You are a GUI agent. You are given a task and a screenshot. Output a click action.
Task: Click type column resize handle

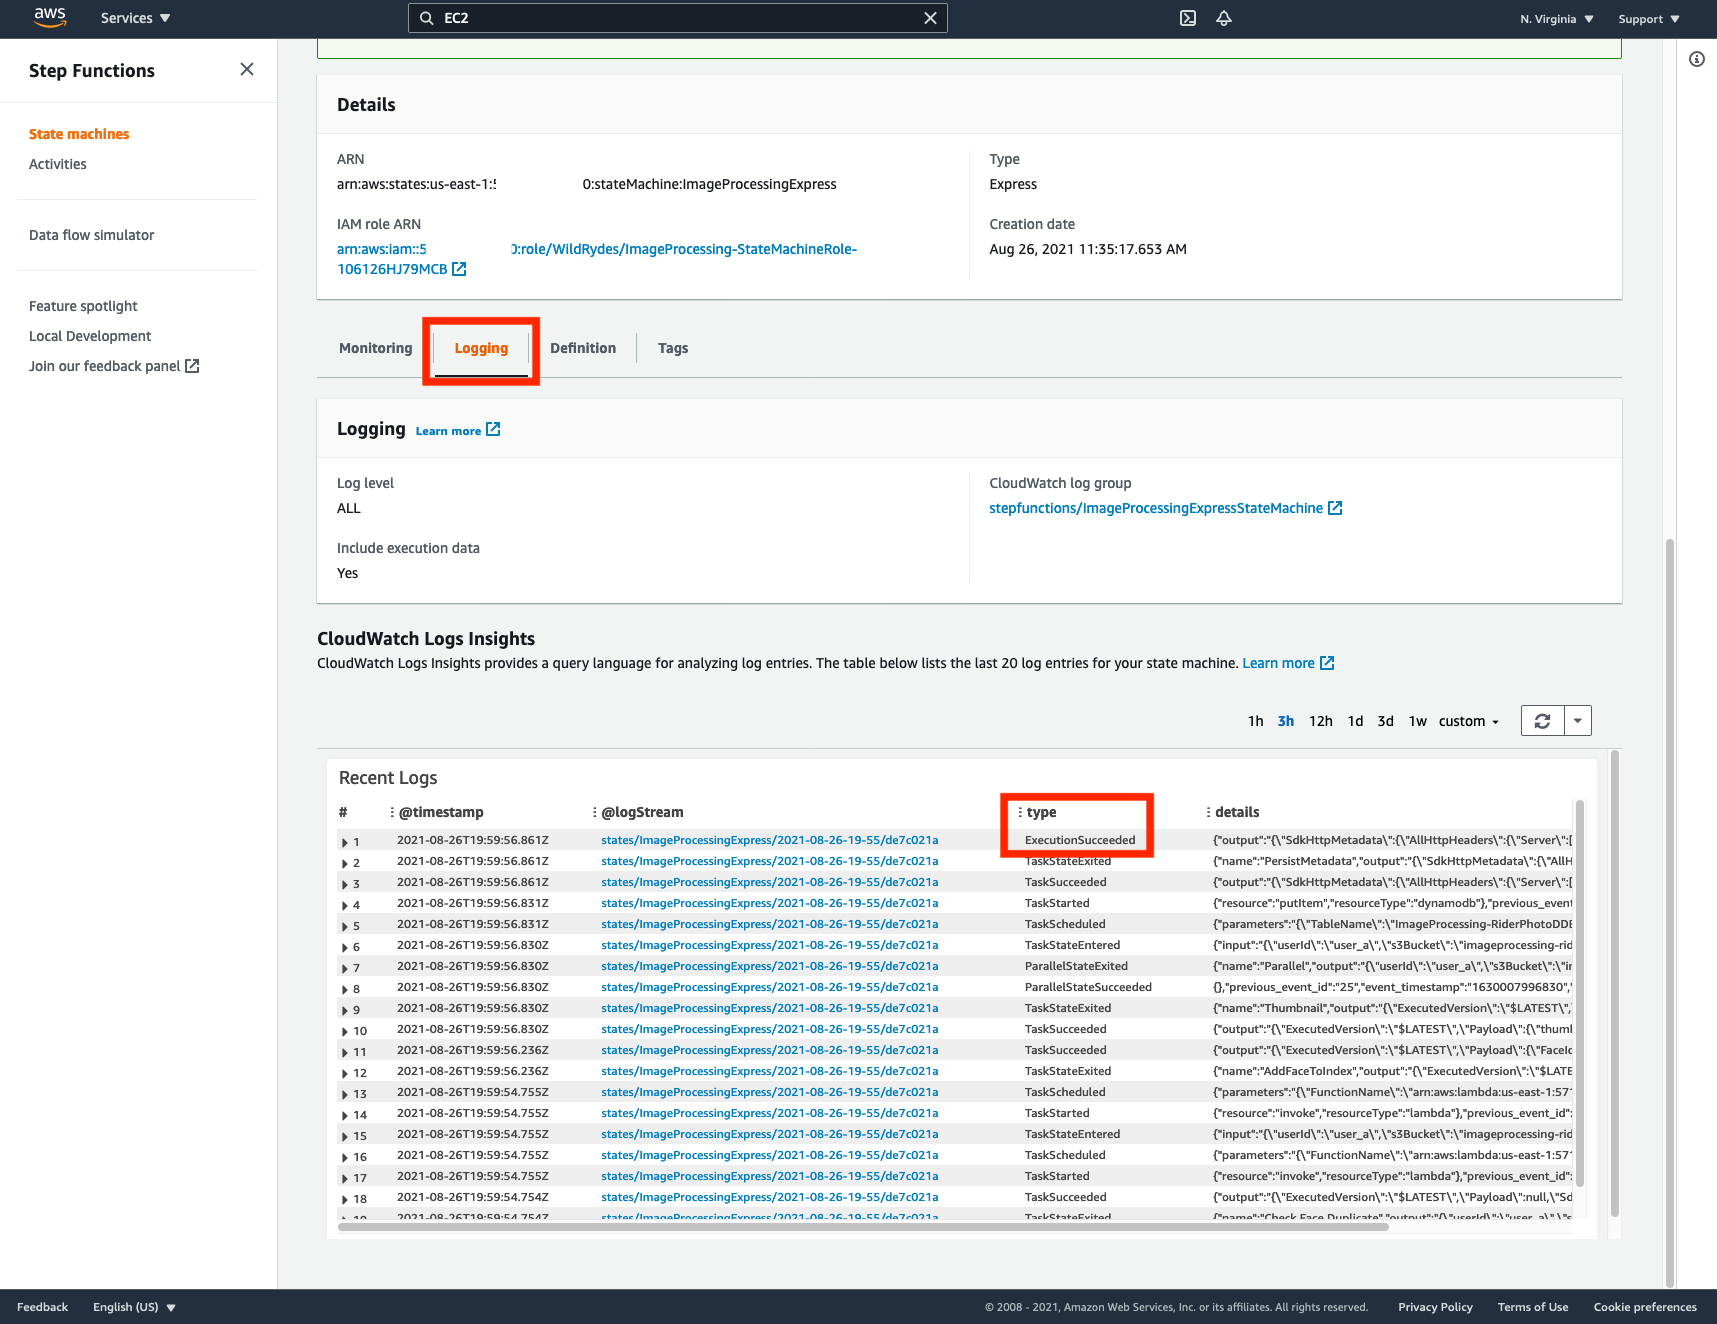click(x=1020, y=812)
